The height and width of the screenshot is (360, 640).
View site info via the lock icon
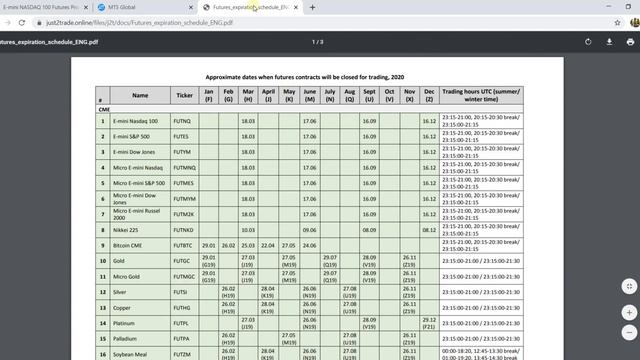pyautogui.click(x=39, y=23)
